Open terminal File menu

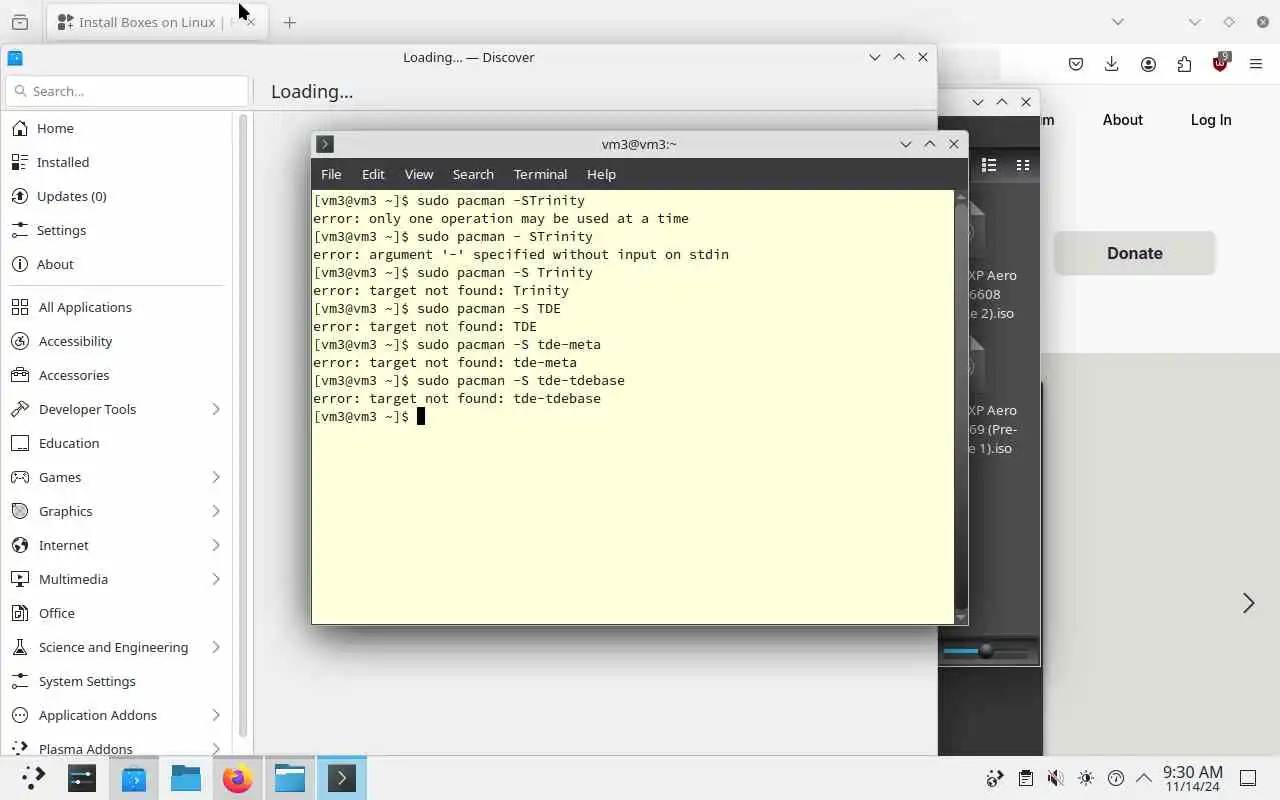point(331,174)
